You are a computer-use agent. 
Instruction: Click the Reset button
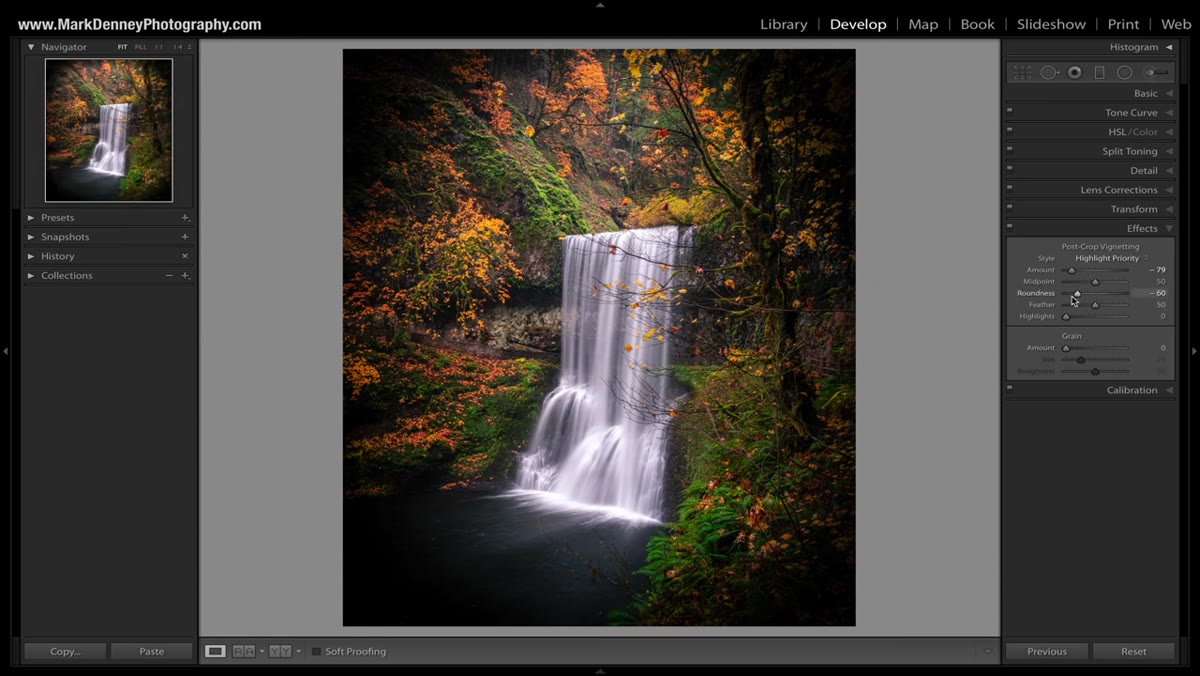click(1134, 651)
